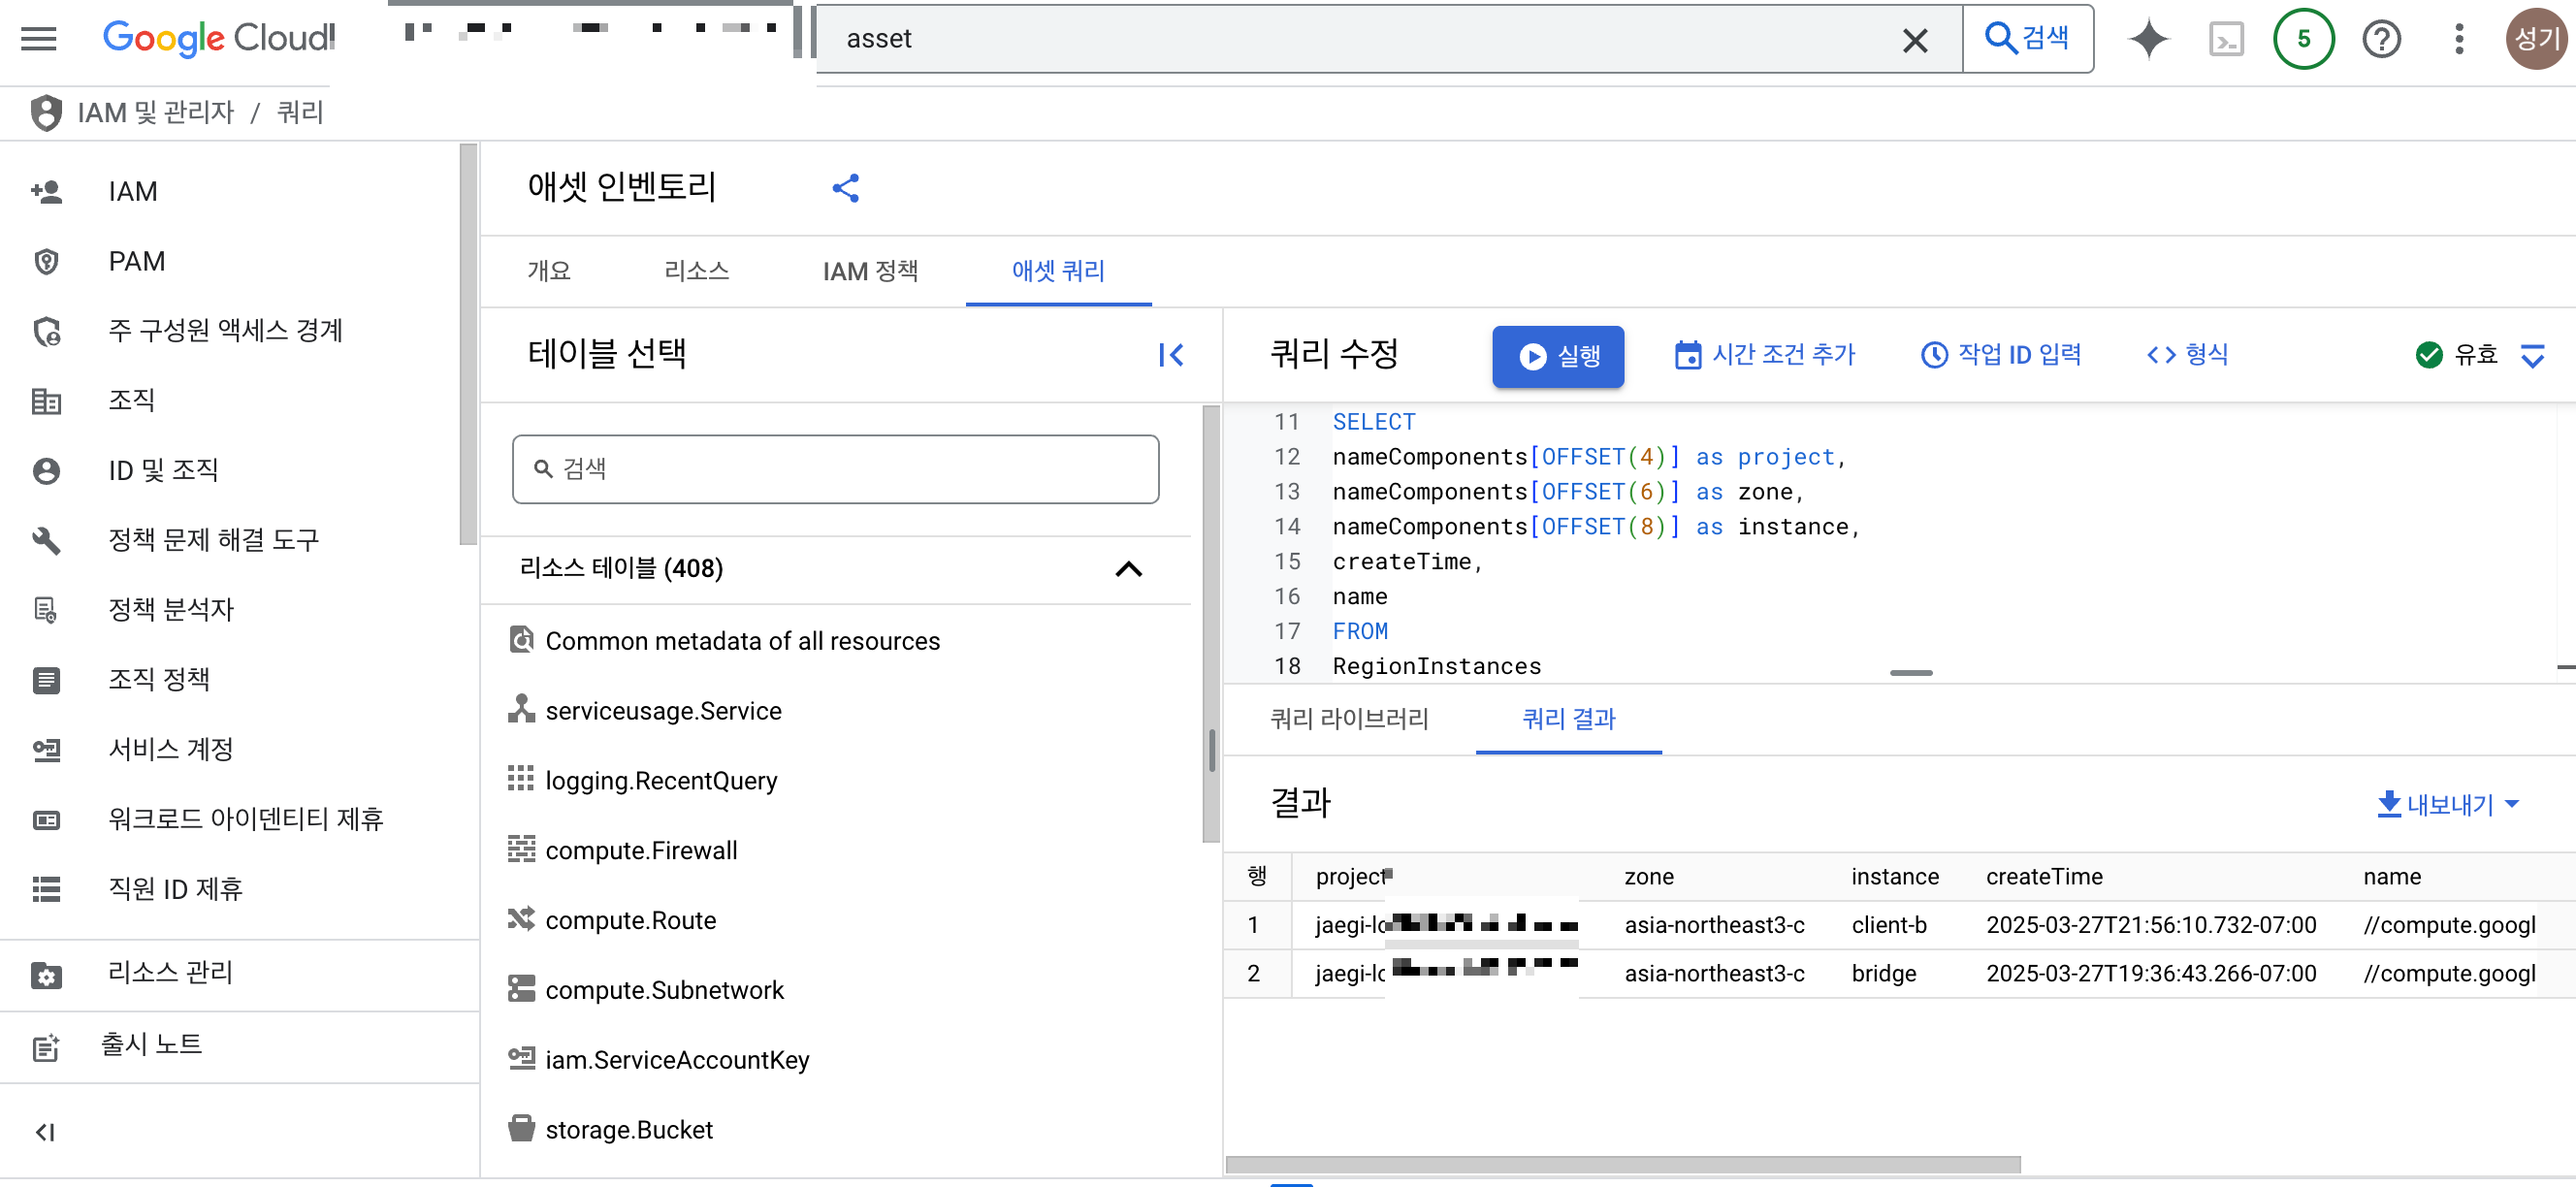Click the share icon beside 애셋 인벤토리
Screen dimensions: 2576x1187
tap(845, 188)
